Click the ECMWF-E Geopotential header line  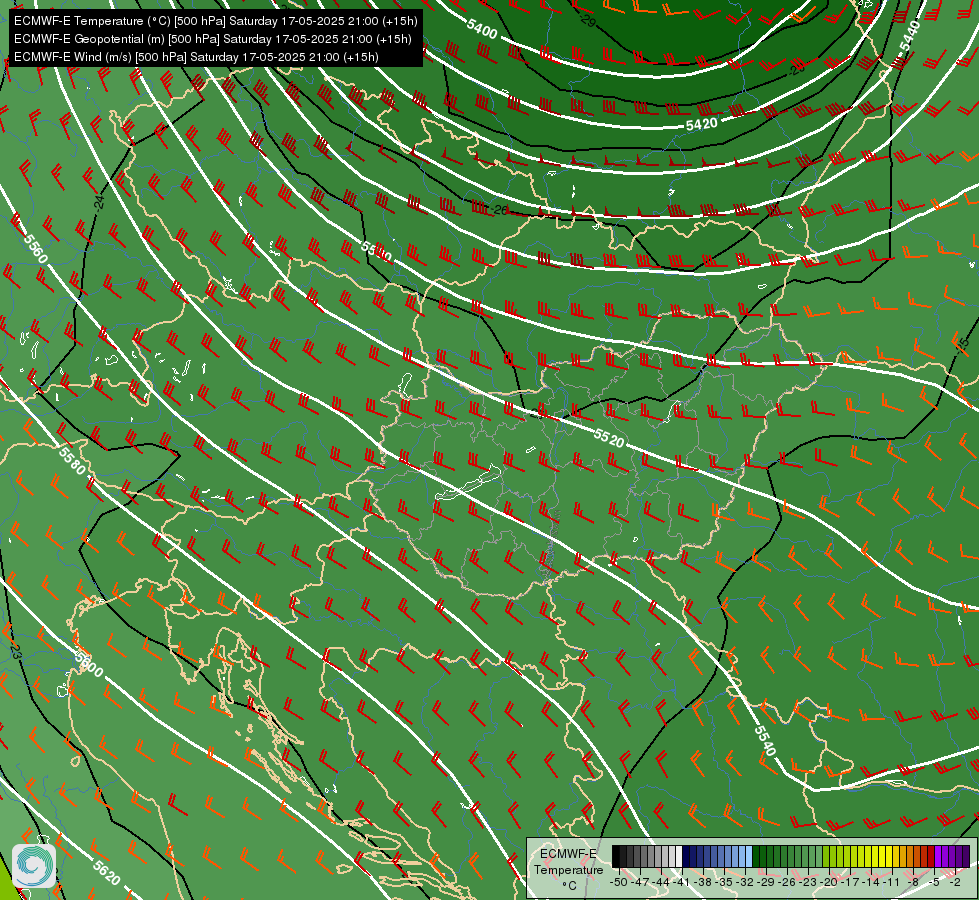212,39
